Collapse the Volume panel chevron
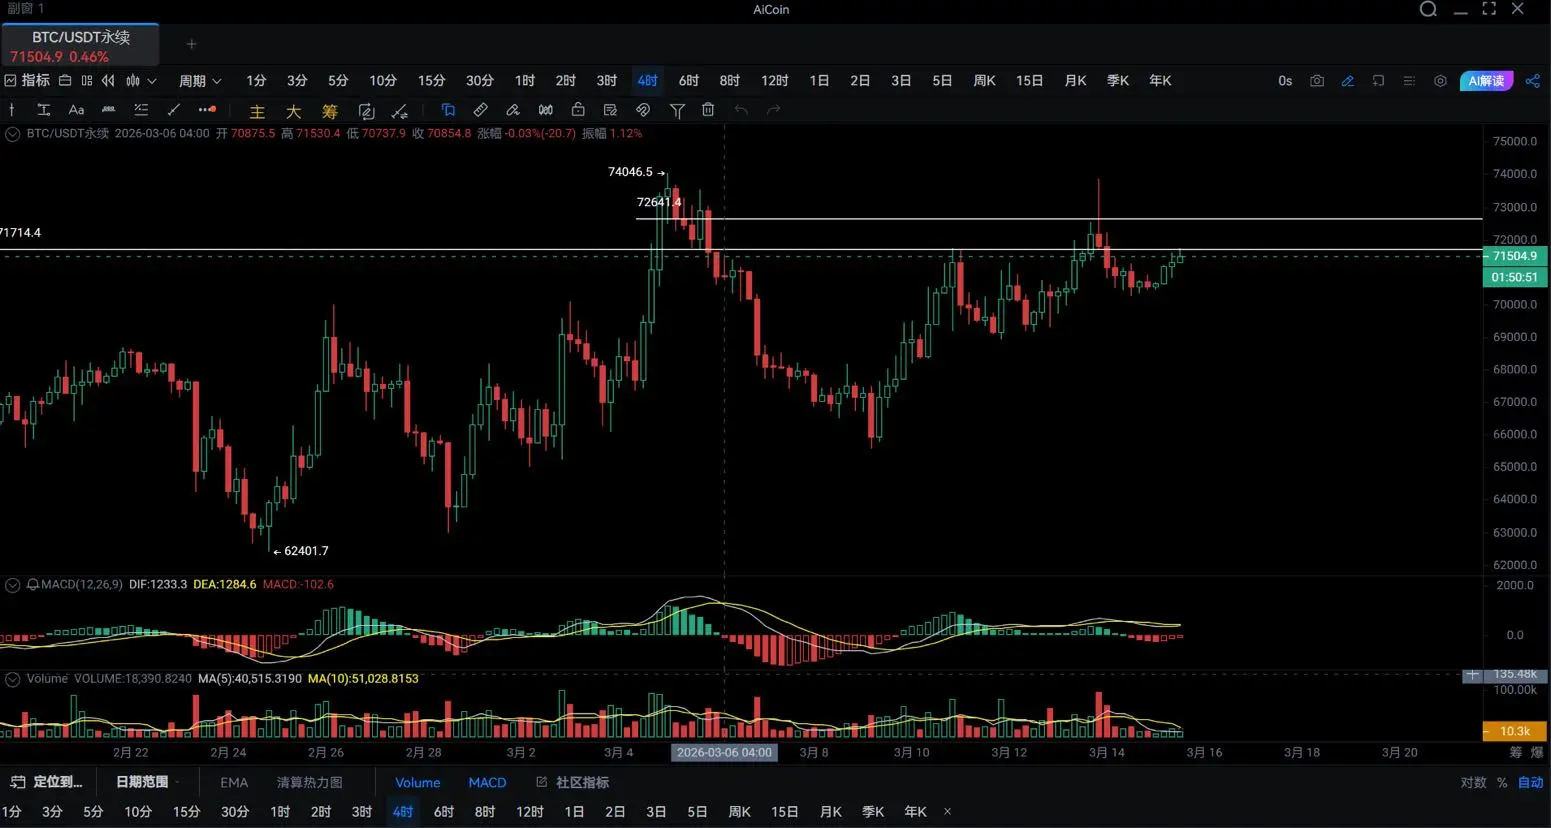The width and height of the screenshot is (1551, 828). tap(13, 679)
